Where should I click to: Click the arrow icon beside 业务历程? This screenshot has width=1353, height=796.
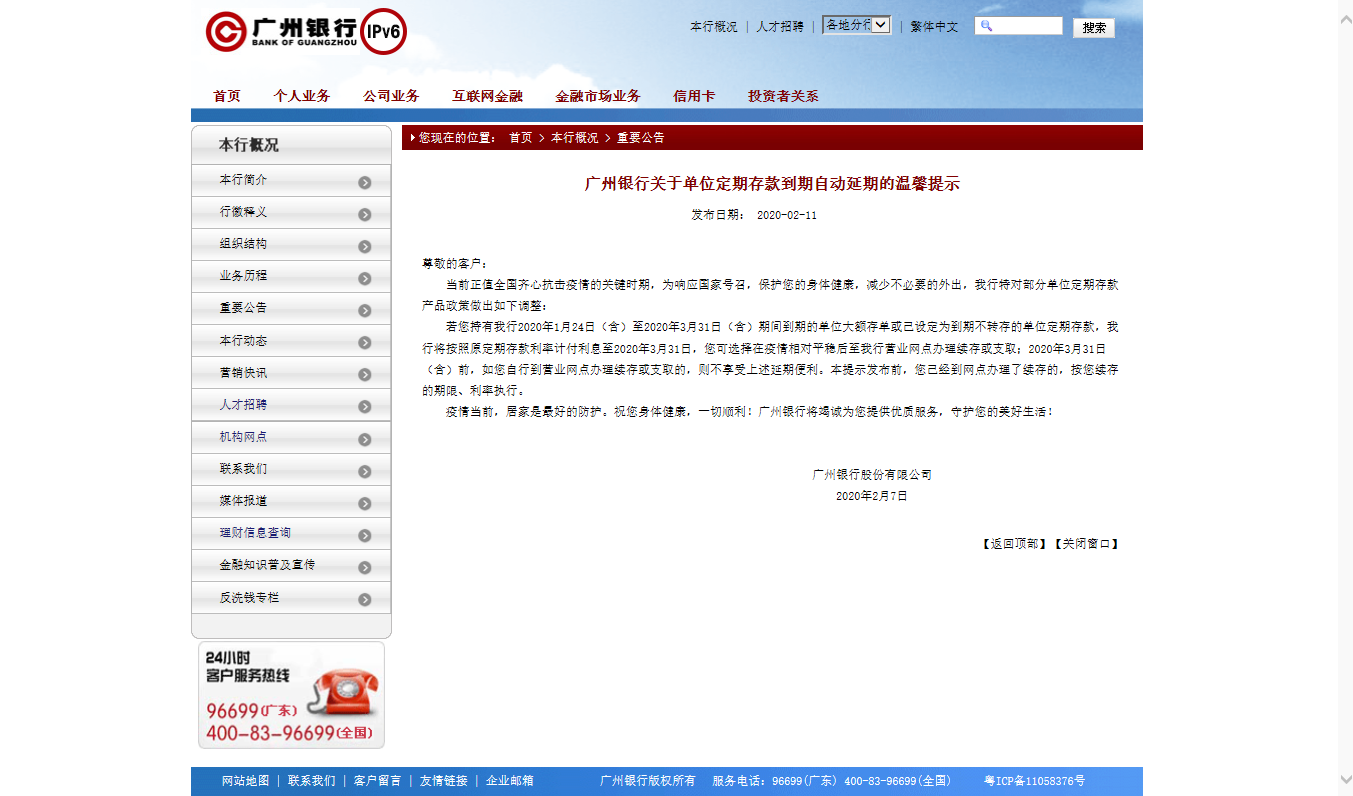pos(365,278)
